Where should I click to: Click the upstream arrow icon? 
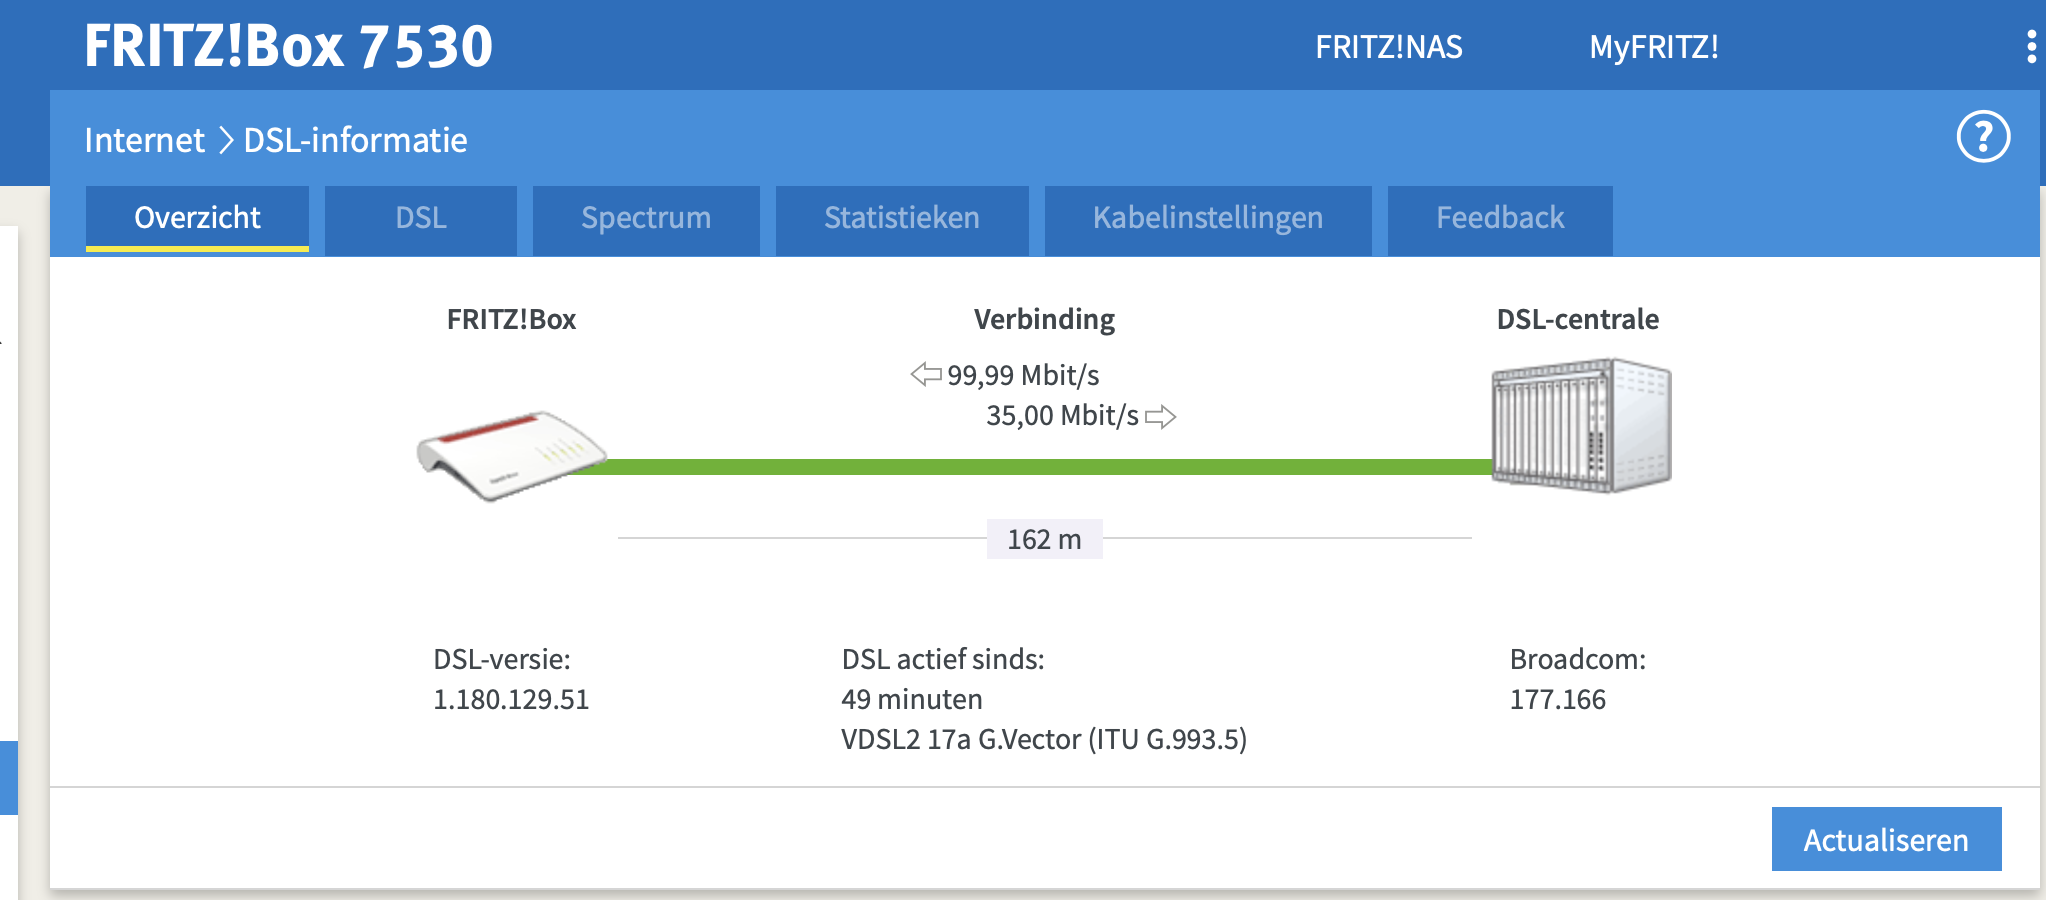click(x=1160, y=416)
